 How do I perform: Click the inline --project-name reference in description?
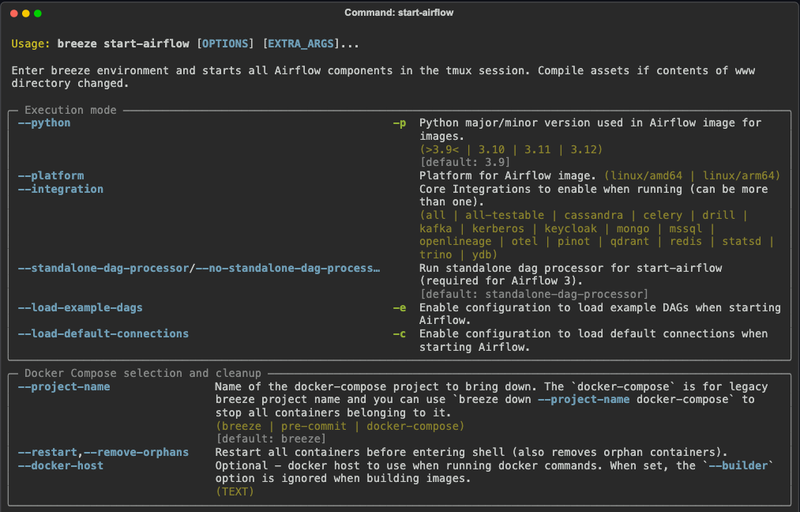click(x=584, y=399)
